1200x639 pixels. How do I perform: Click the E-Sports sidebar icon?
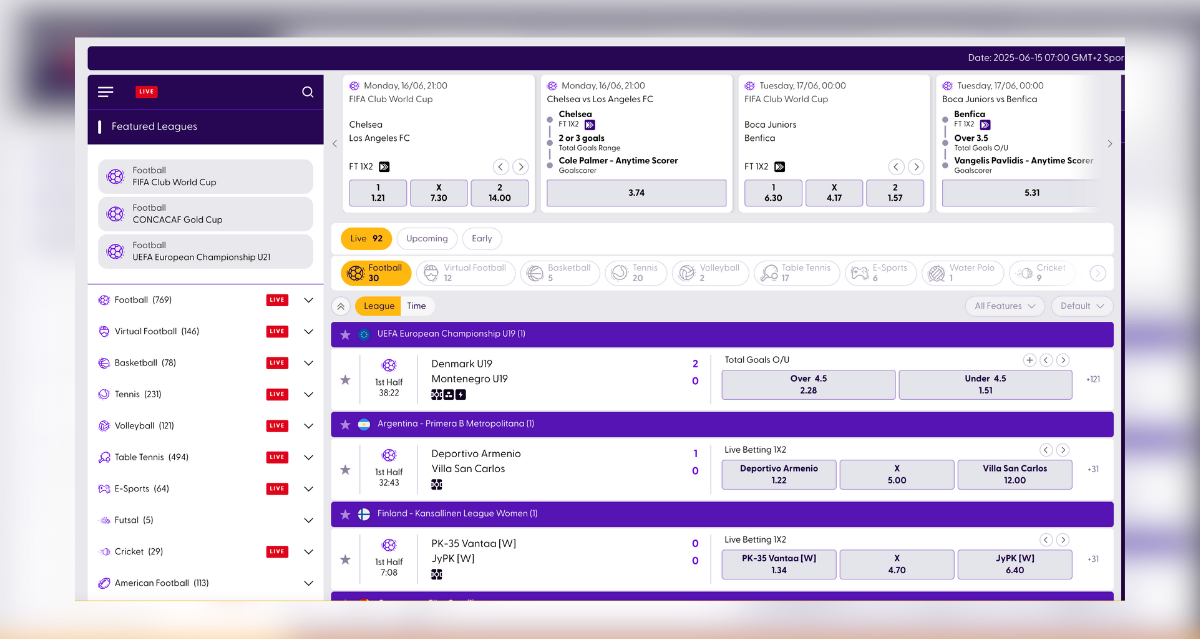point(104,489)
